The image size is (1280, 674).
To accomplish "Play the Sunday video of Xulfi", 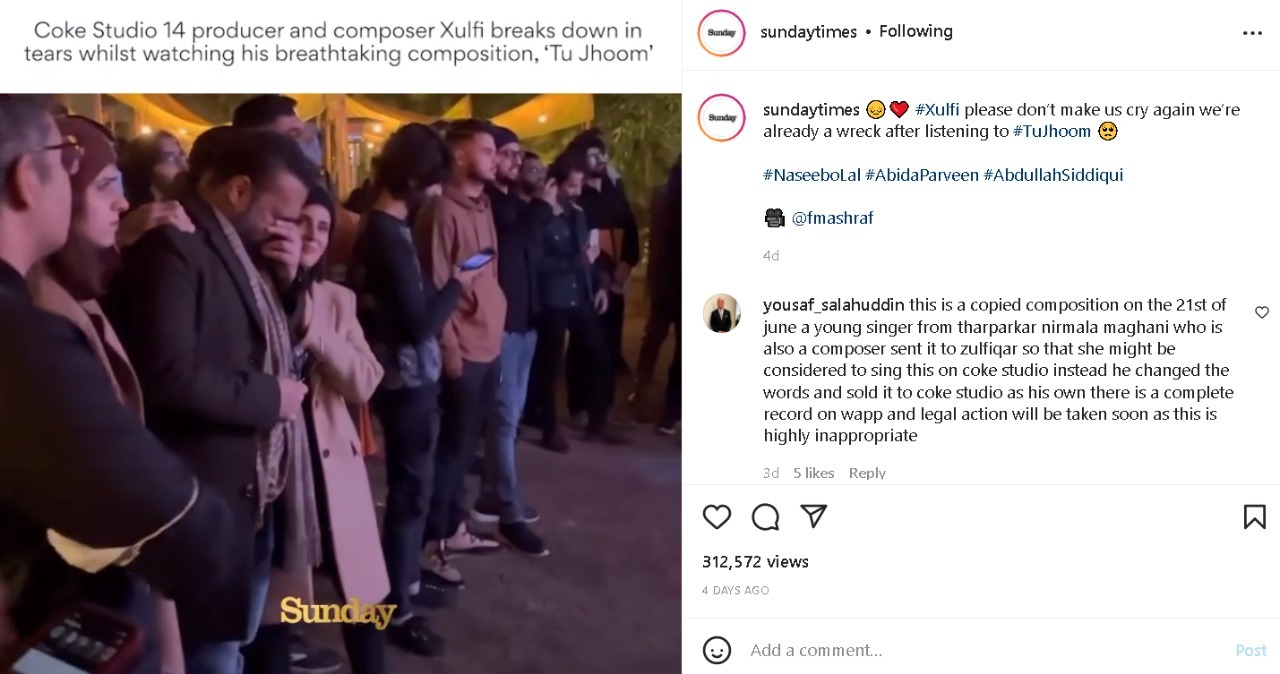I will (x=341, y=383).
